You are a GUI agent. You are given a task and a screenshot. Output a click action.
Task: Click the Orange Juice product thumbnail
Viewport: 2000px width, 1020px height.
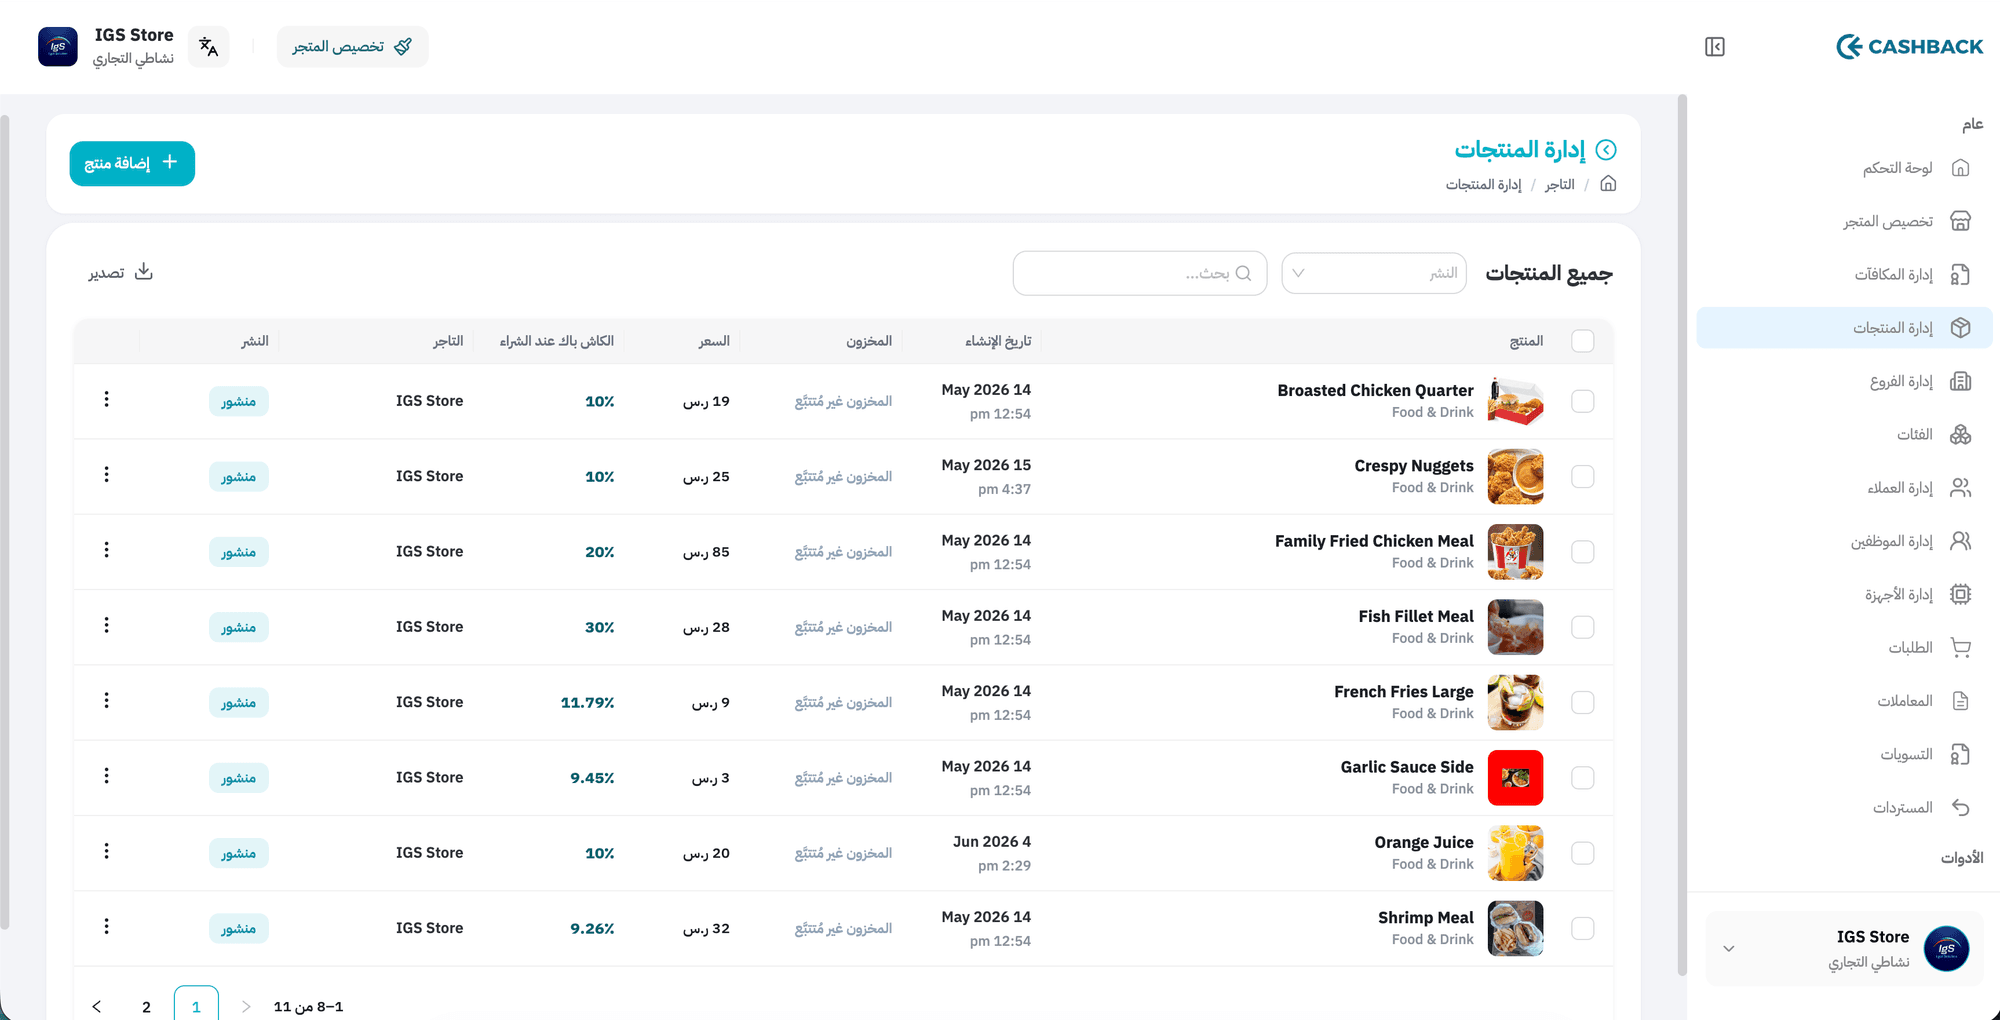pos(1515,853)
